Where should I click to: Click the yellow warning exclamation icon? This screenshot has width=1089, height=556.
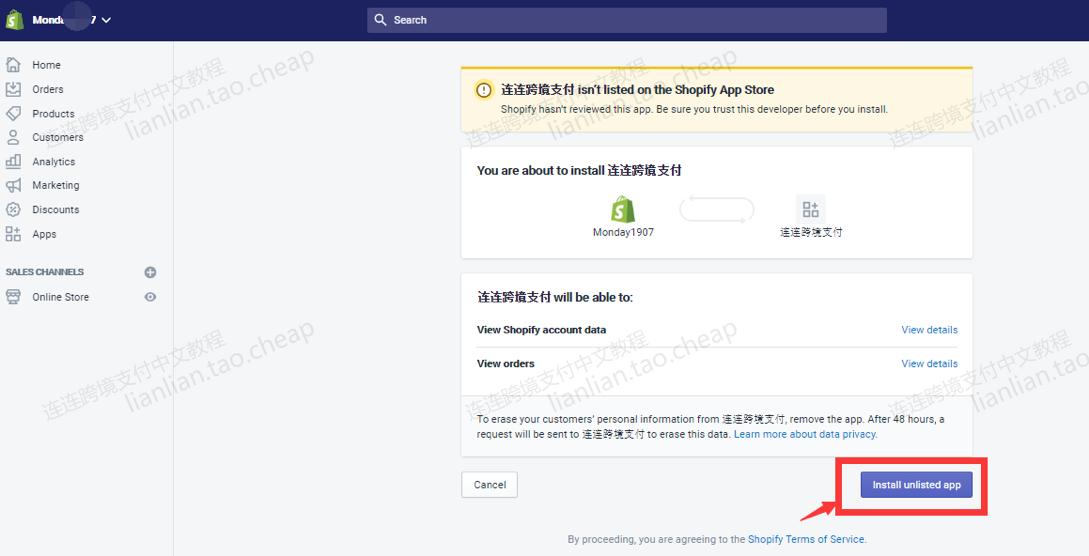point(483,90)
